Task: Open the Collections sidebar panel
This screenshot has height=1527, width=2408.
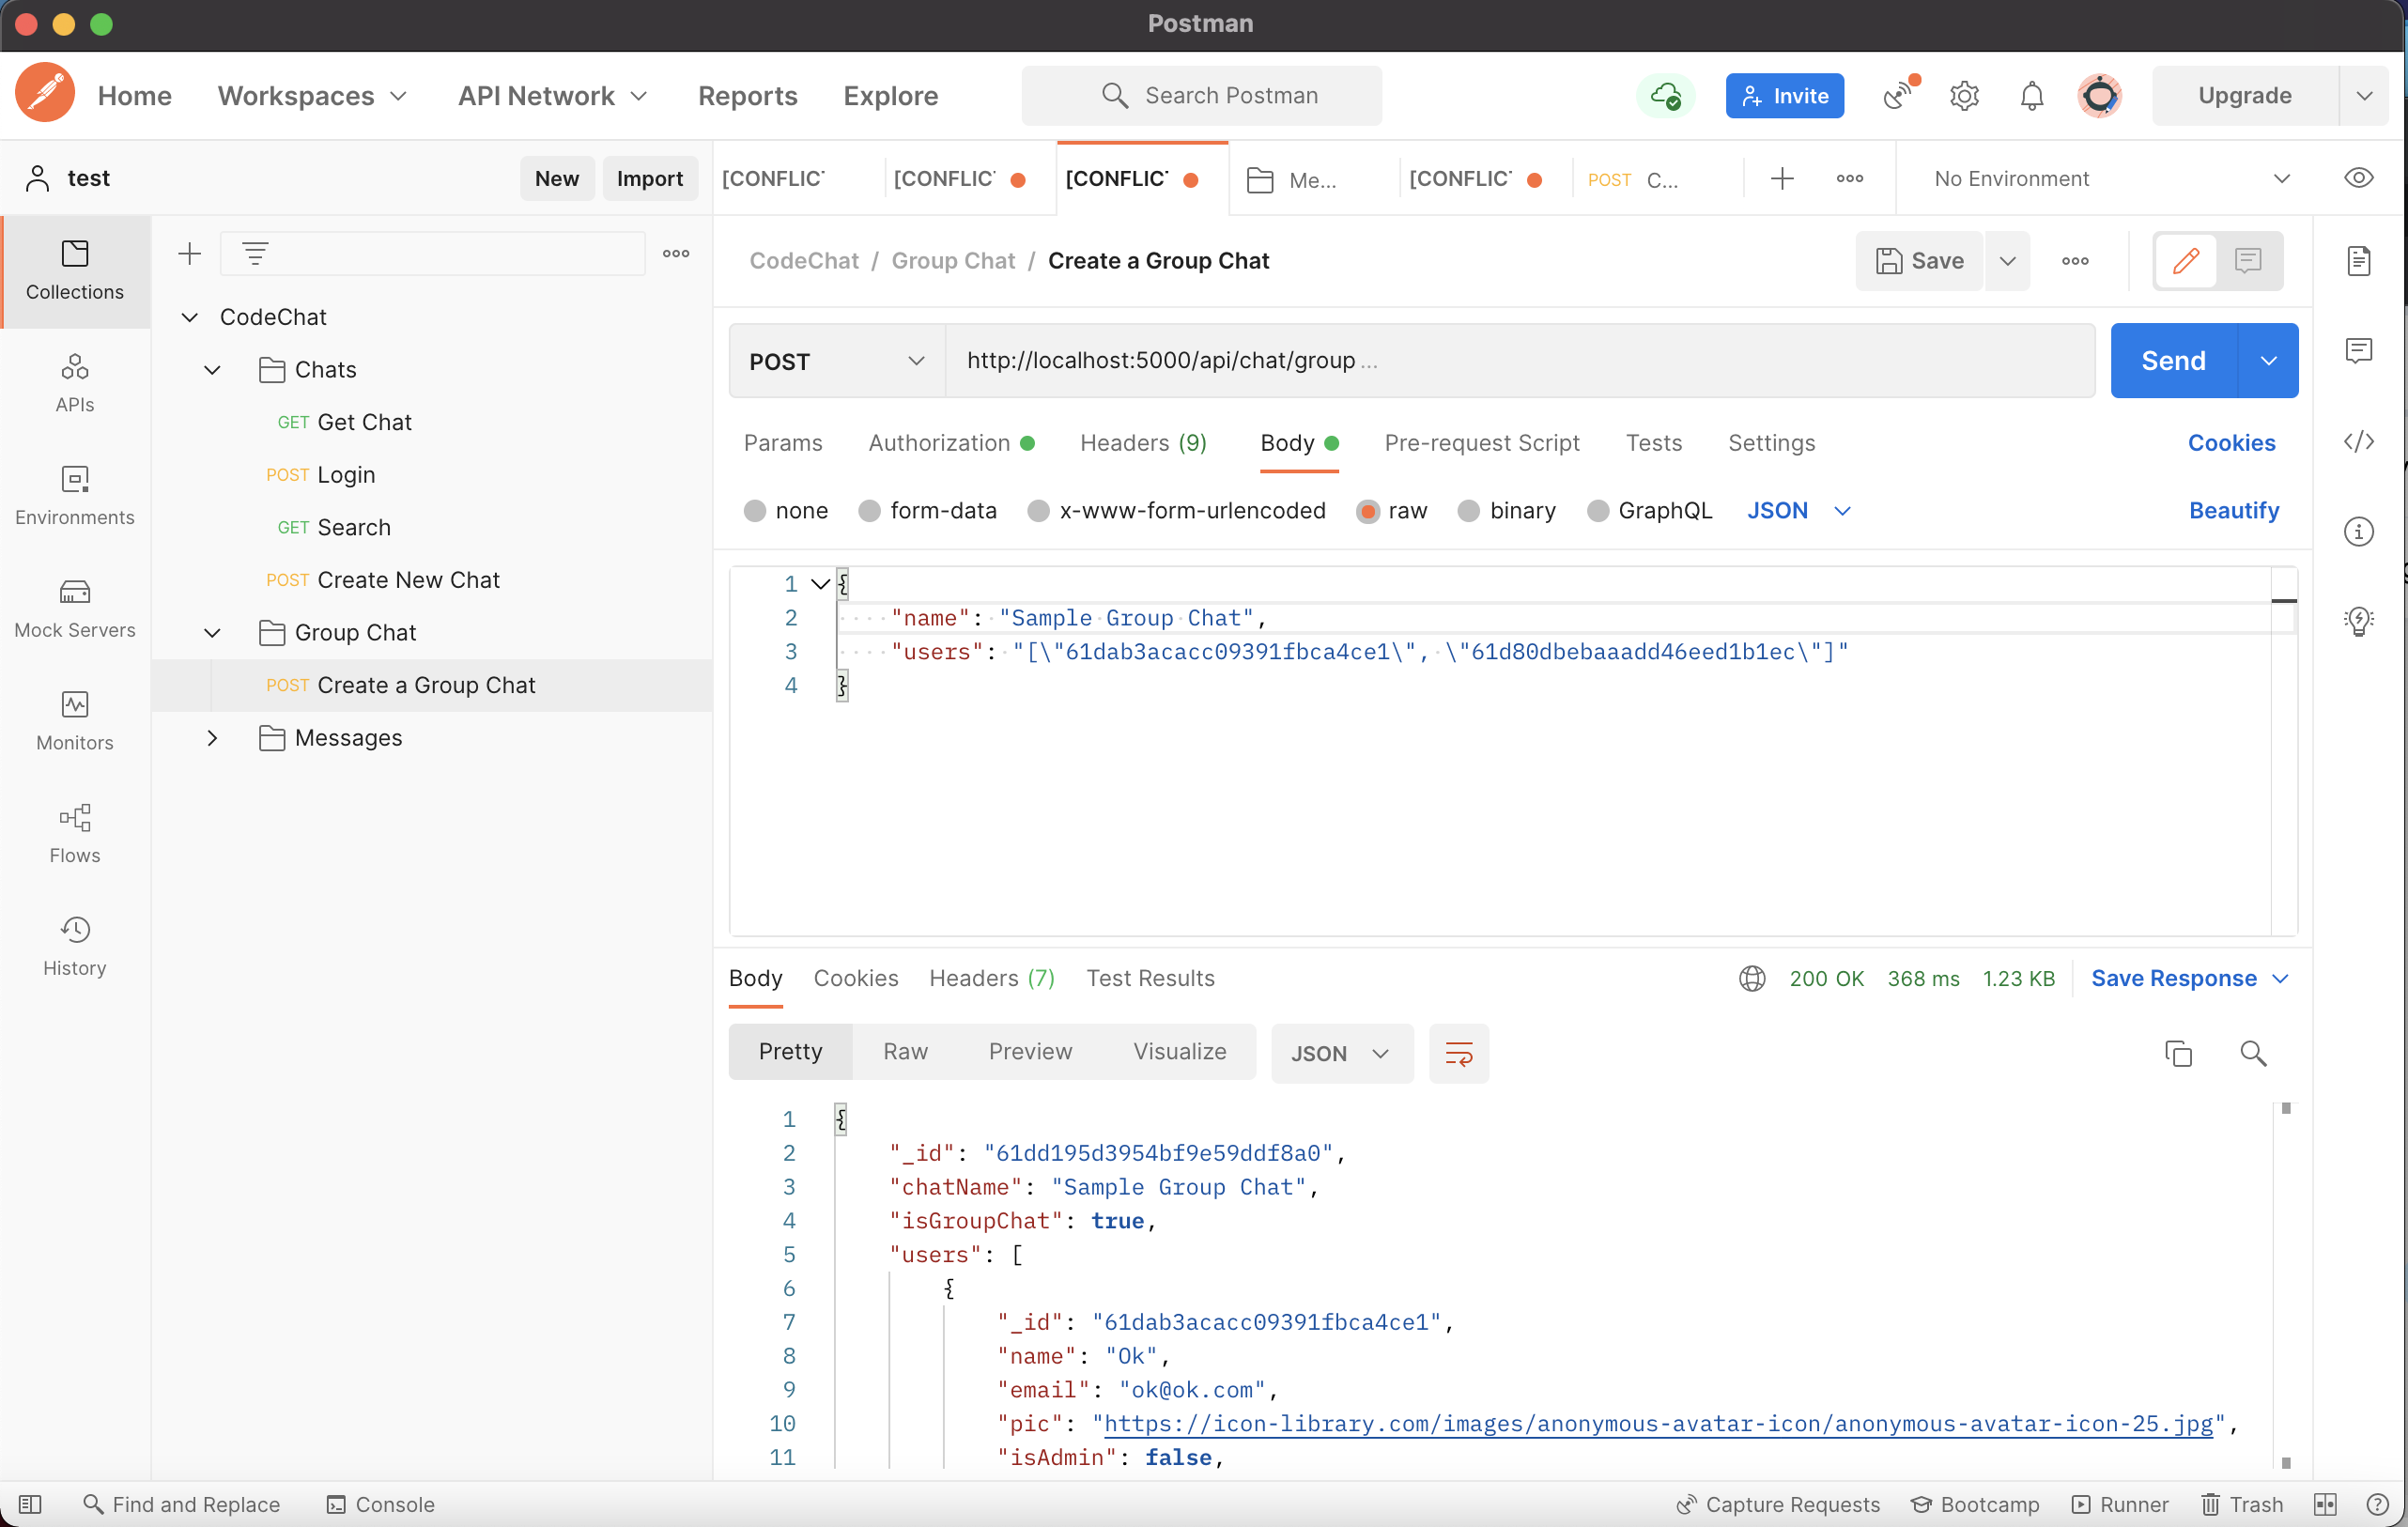Action: point(75,271)
